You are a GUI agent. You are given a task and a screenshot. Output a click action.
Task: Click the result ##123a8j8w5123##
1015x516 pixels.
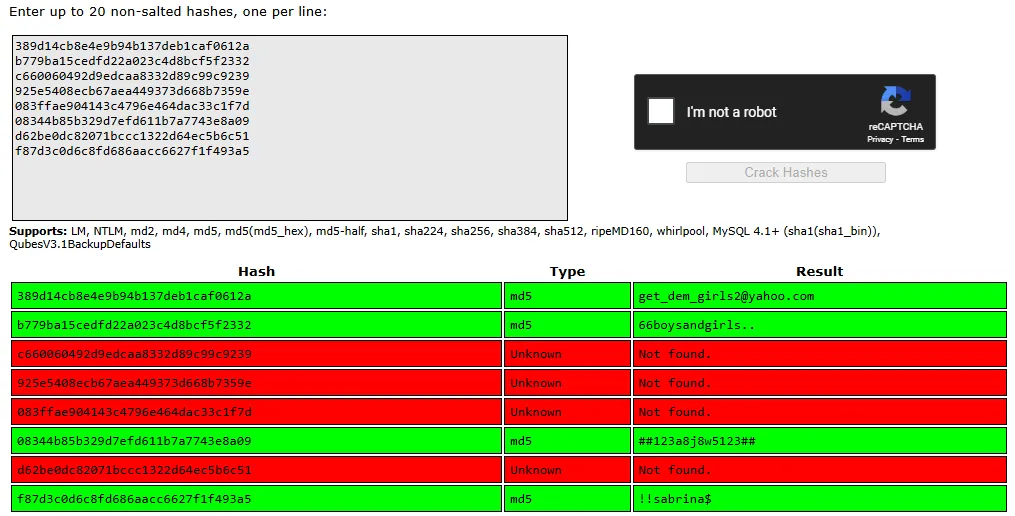(696, 441)
